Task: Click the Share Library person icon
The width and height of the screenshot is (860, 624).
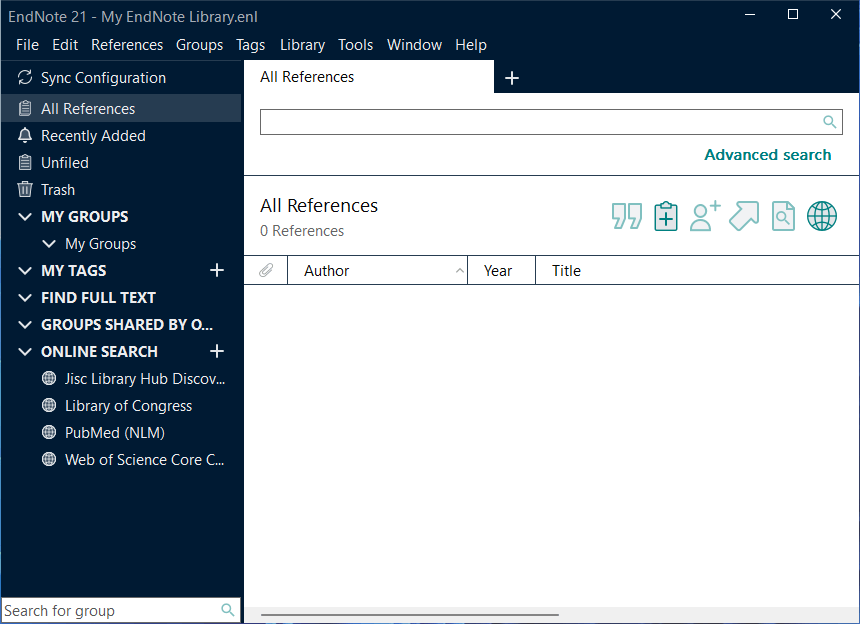Action: (x=705, y=216)
